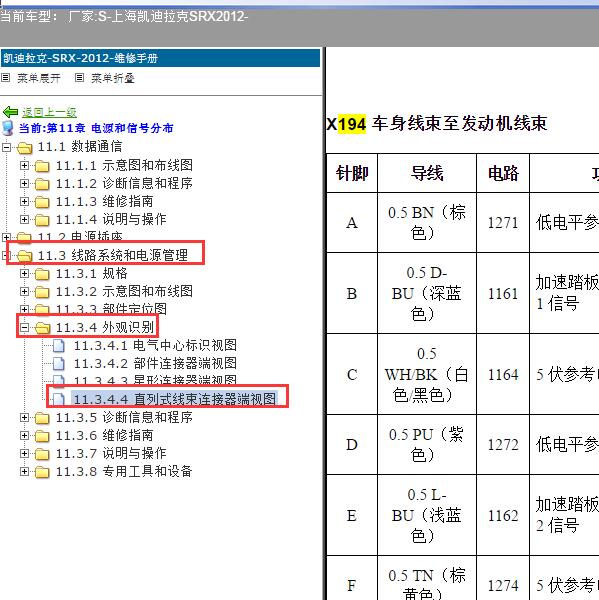Click page icon of 11.3.4.2 部件连接器端视图
The width and height of the screenshot is (599, 600).
tap(59, 364)
